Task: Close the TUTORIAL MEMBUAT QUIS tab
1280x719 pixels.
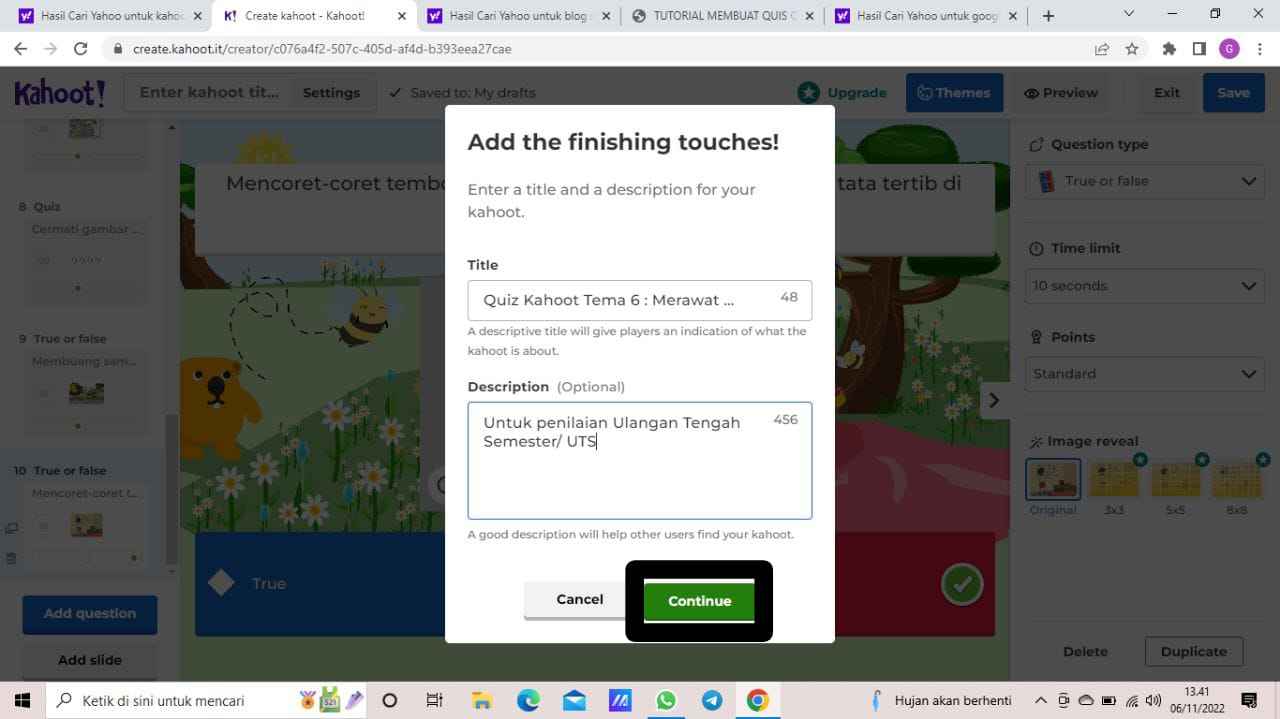Action: coord(808,16)
